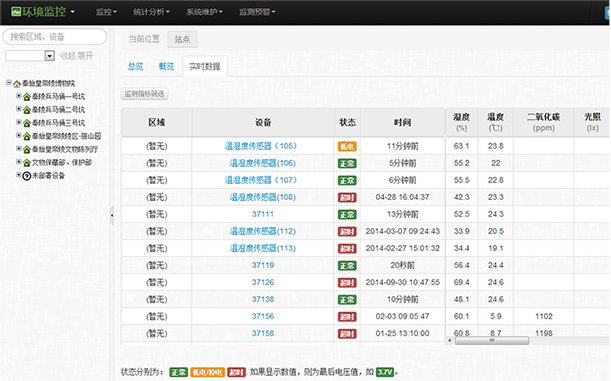Expand the 文物保藏部、保护部 tree node
Viewport: 611px width, 381px height.
tap(18, 162)
